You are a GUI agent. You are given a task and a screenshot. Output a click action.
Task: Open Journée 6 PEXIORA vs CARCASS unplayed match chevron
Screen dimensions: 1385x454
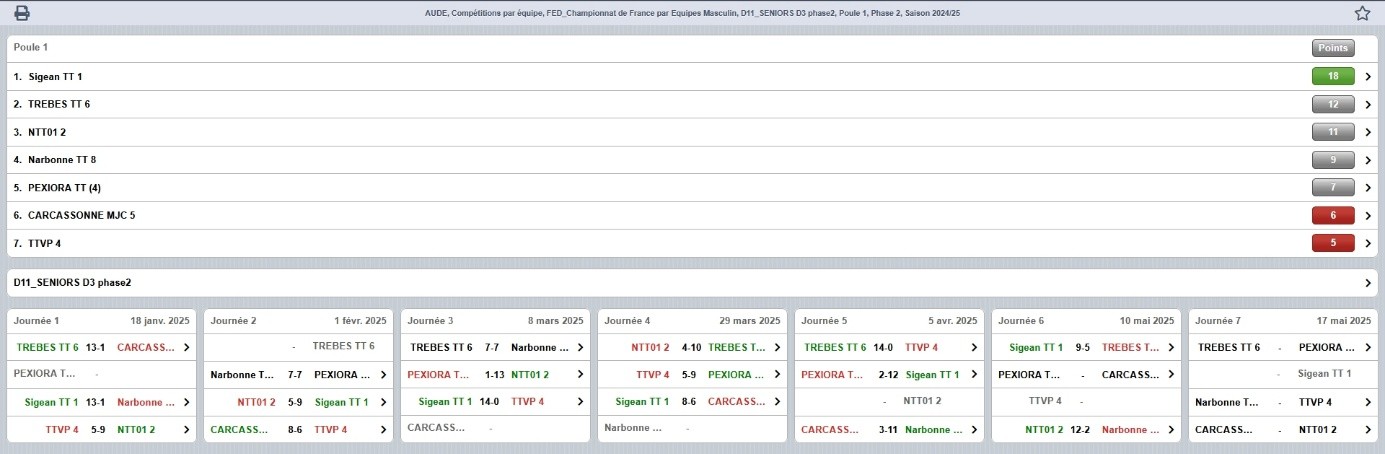coord(1171,375)
